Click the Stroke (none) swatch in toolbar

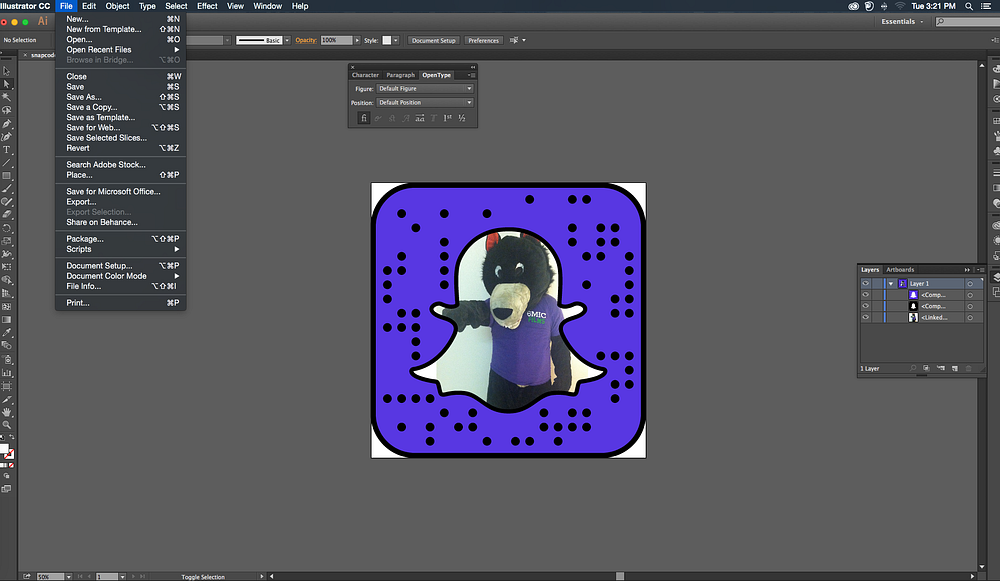[10, 454]
